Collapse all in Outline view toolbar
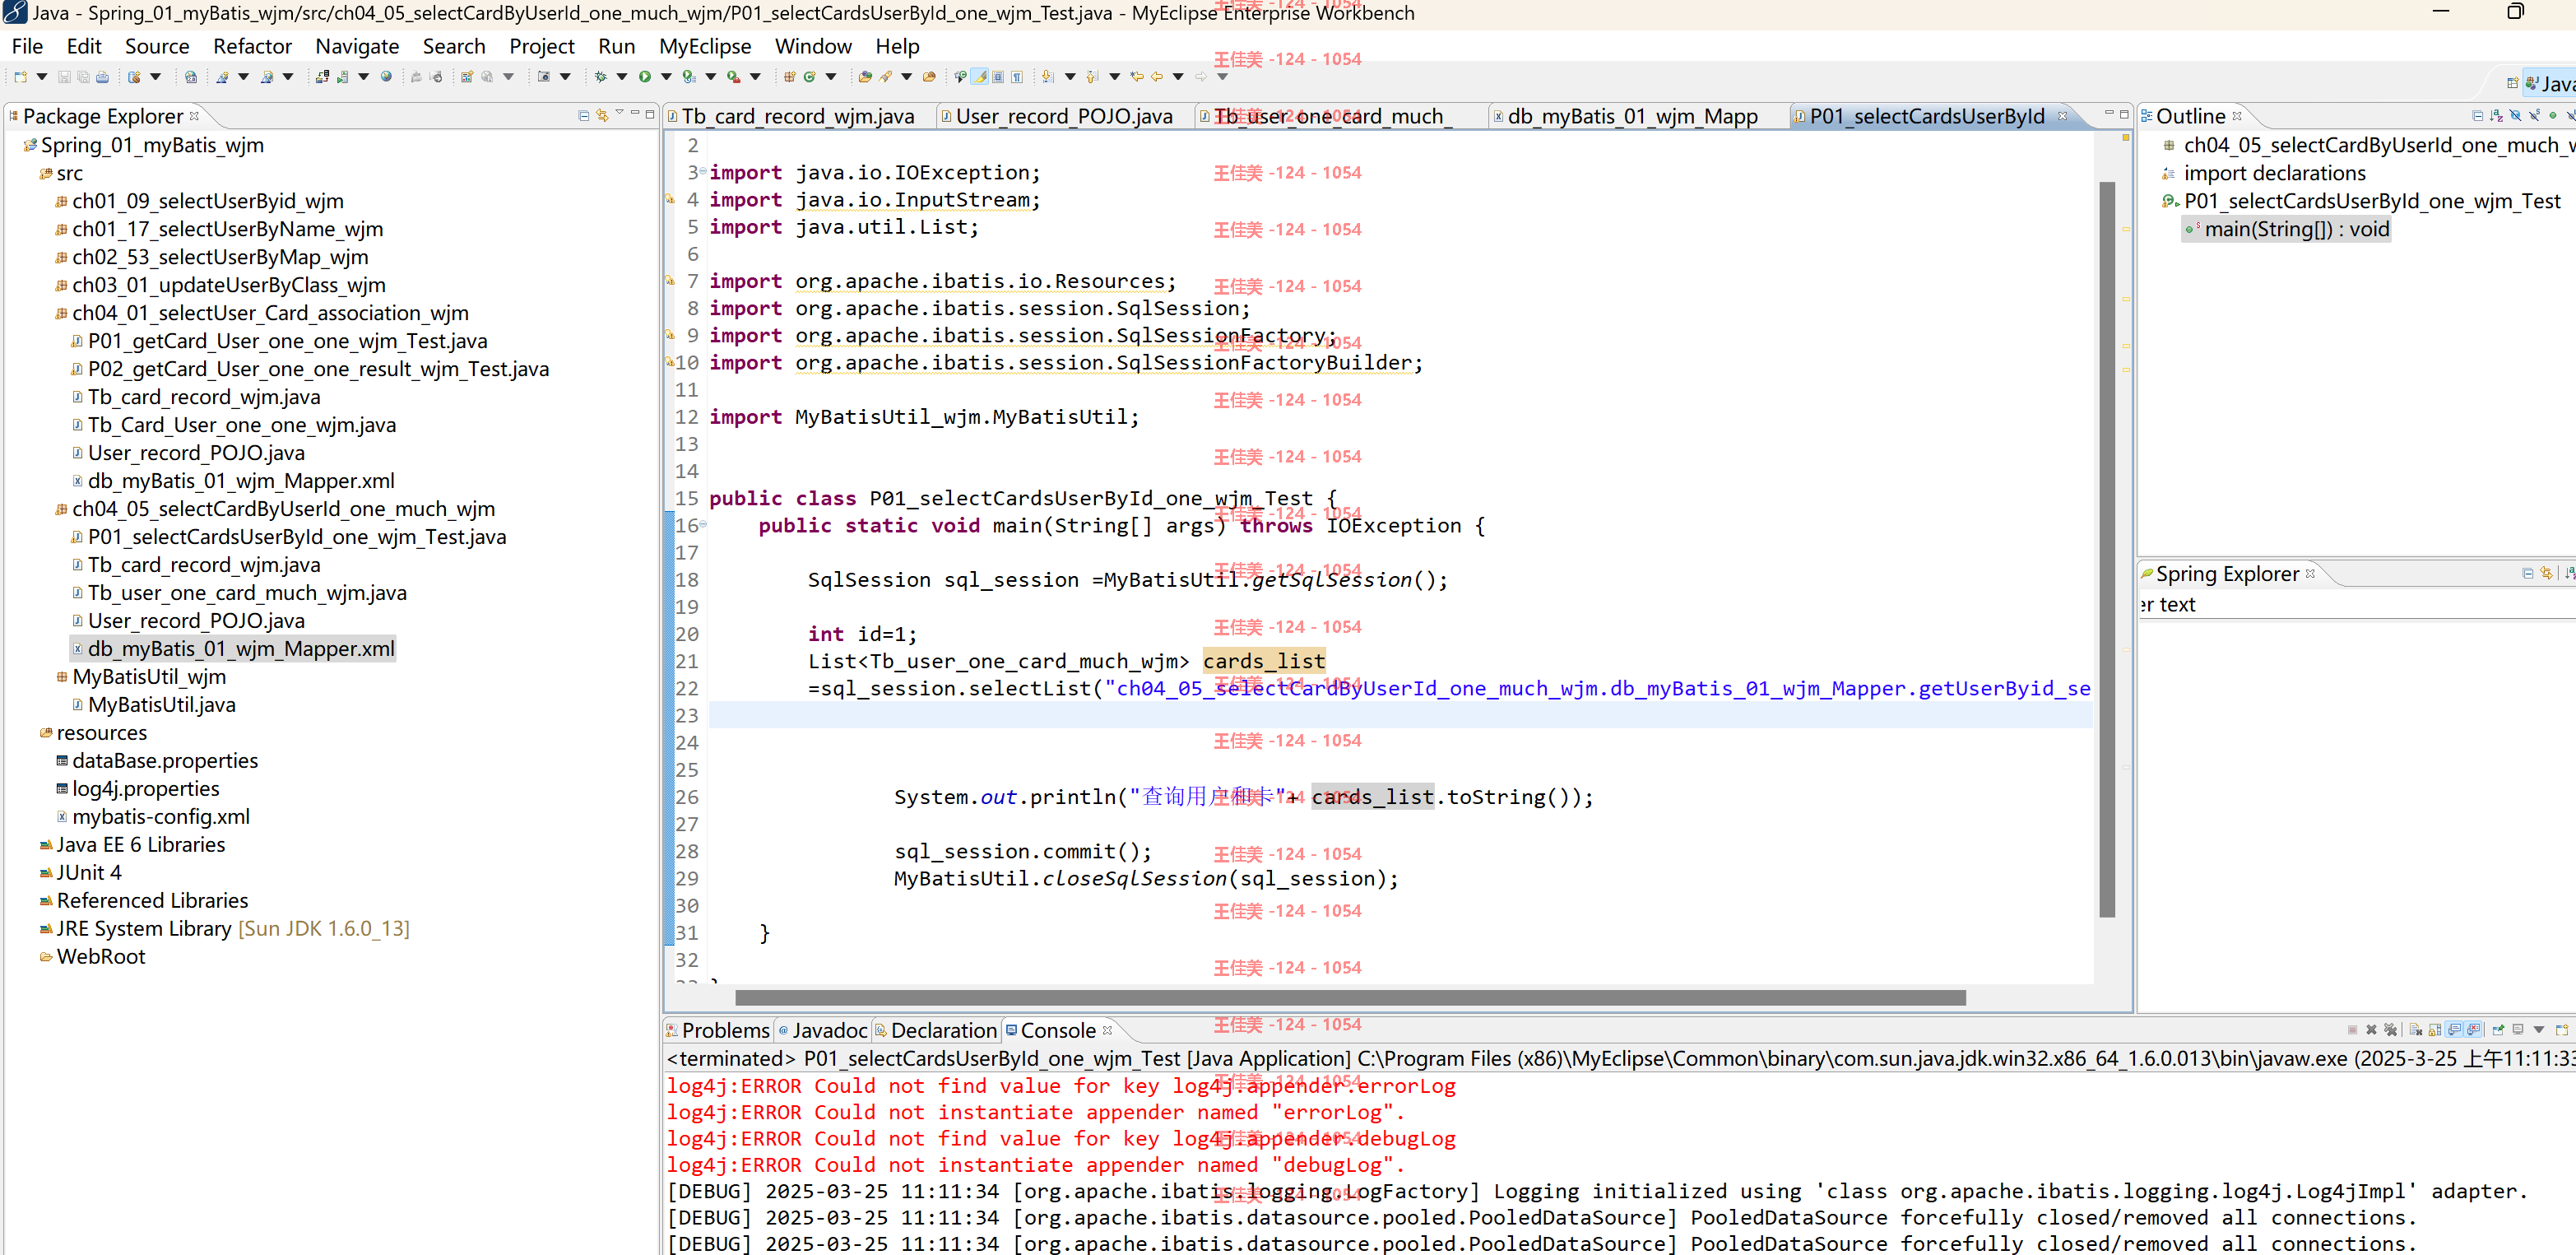The height and width of the screenshot is (1255, 2576). (x=2478, y=116)
